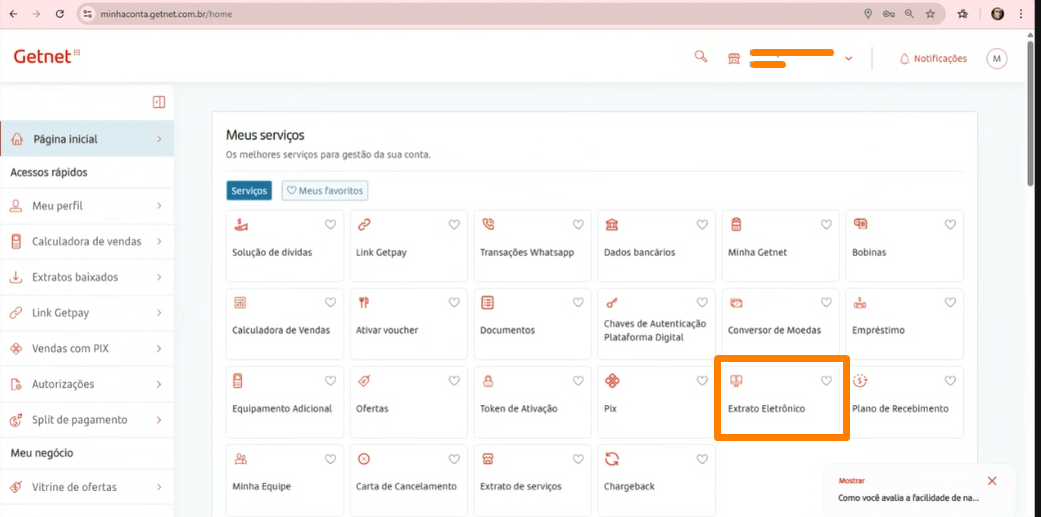Expand the Vendas com PIX chevron
Image resolution: width=1041 pixels, height=517 pixels.
click(159, 348)
